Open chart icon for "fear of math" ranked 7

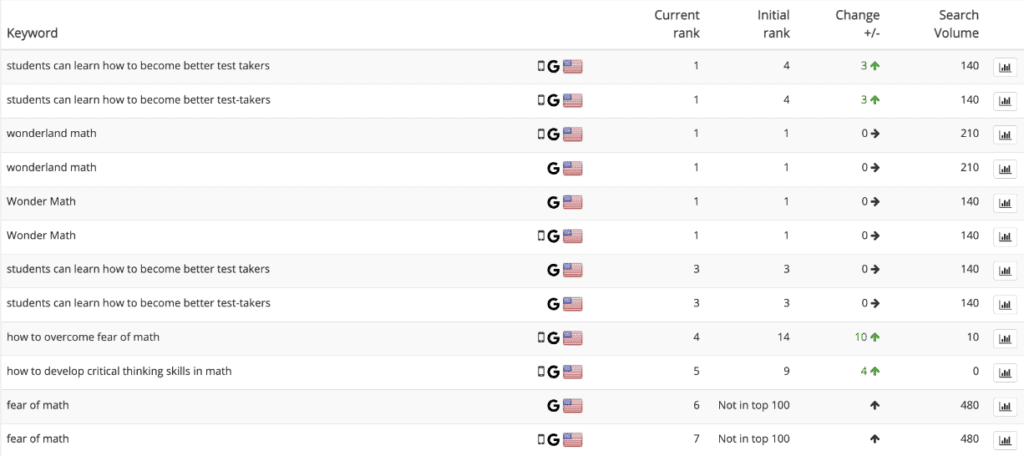[x=1003, y=440]
